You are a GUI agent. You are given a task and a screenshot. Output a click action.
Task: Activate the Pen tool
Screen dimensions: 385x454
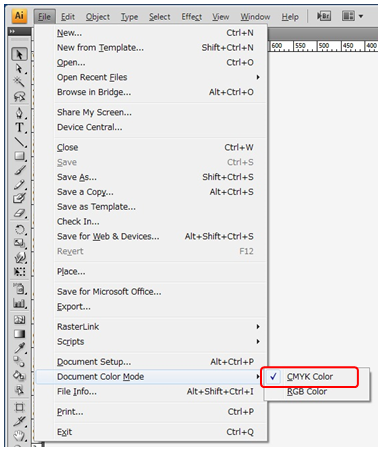pos(19,113)
